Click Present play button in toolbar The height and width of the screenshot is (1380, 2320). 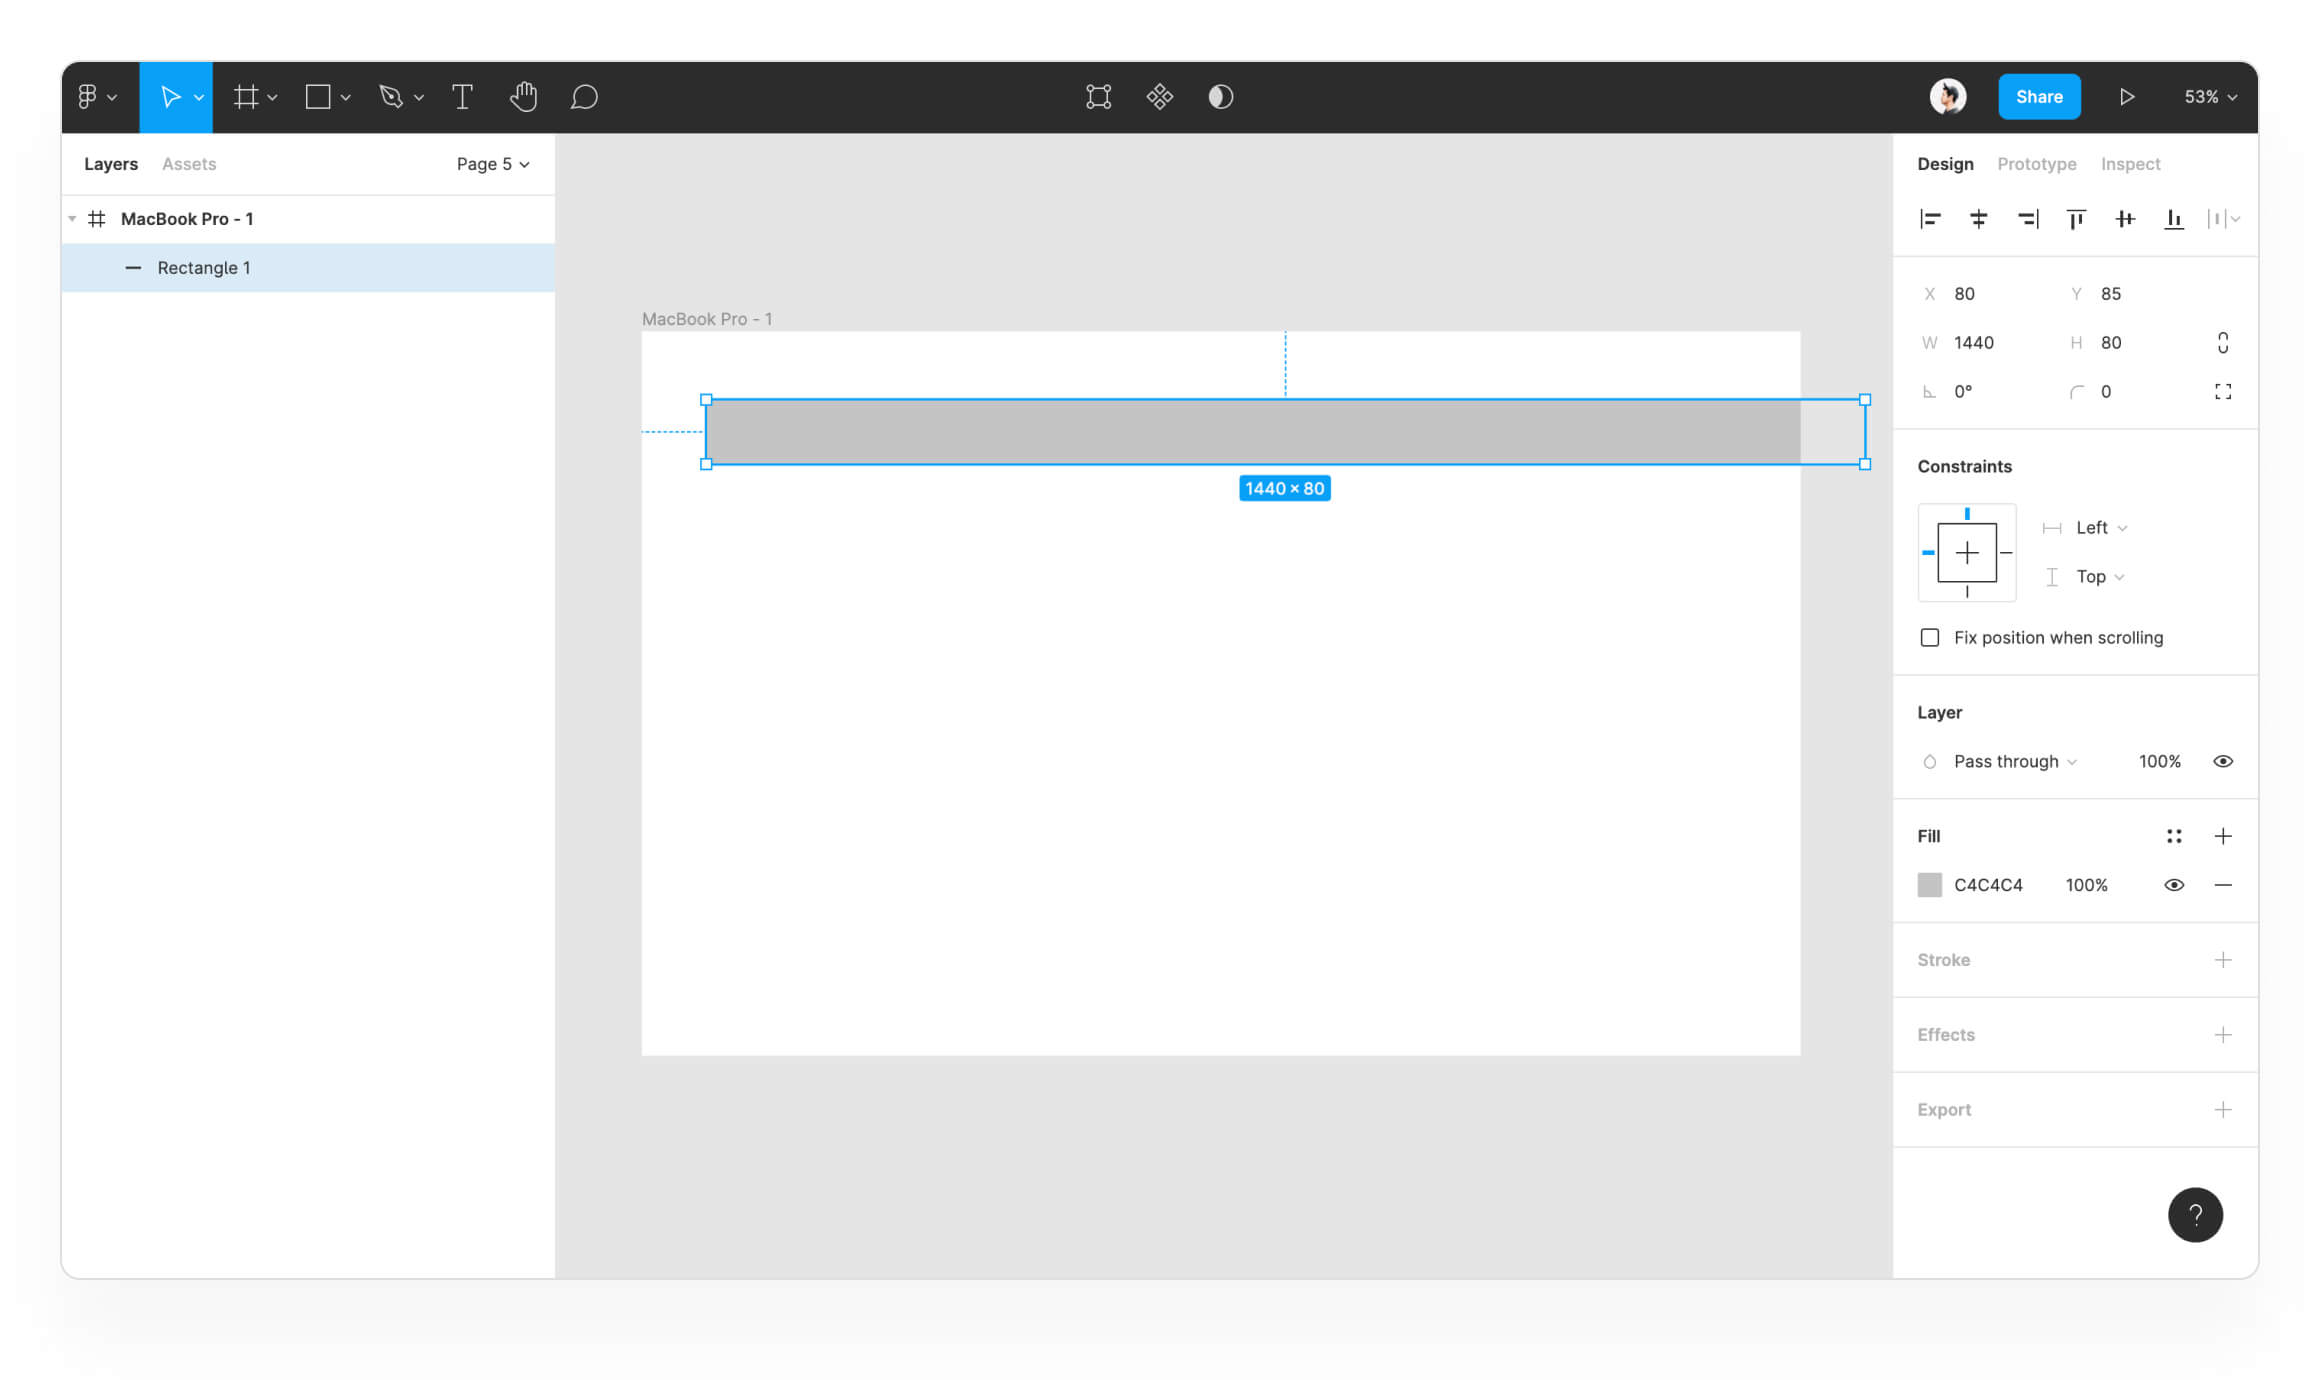click(x=2127, y=97)
